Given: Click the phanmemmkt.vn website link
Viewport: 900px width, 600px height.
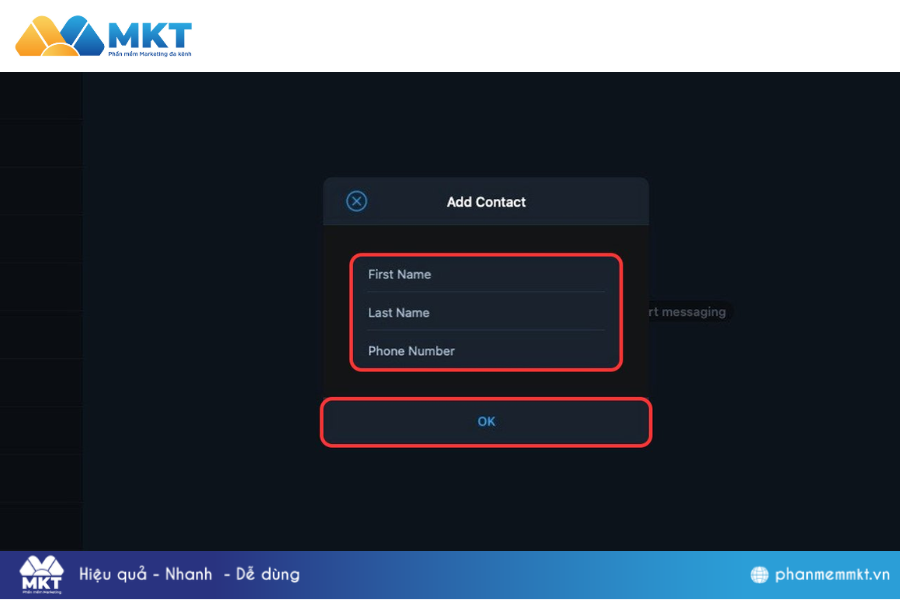Looking at the screenshot, I should point(832,575).
